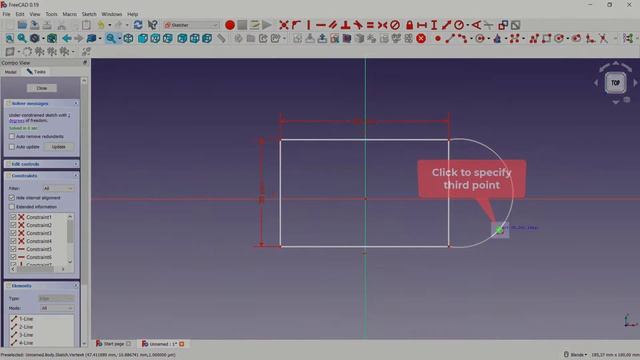Open the Macro menu

click(x=69, y=14)
